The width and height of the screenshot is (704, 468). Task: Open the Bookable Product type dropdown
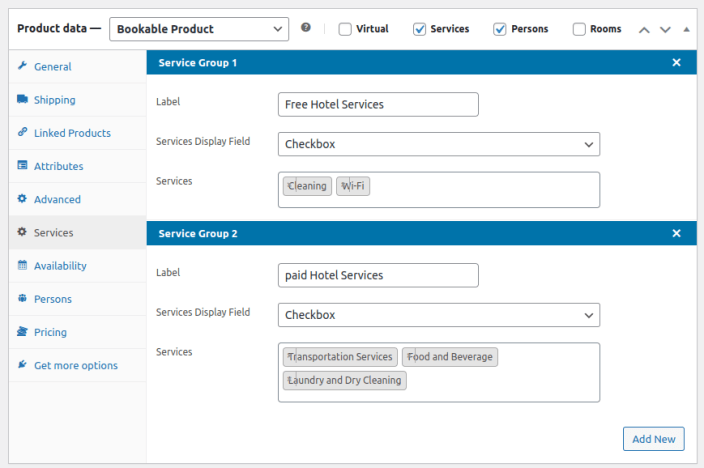click(199, 29)
